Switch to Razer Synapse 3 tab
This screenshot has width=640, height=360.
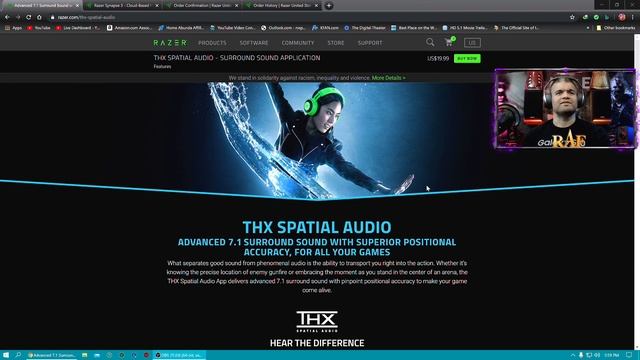122,6
